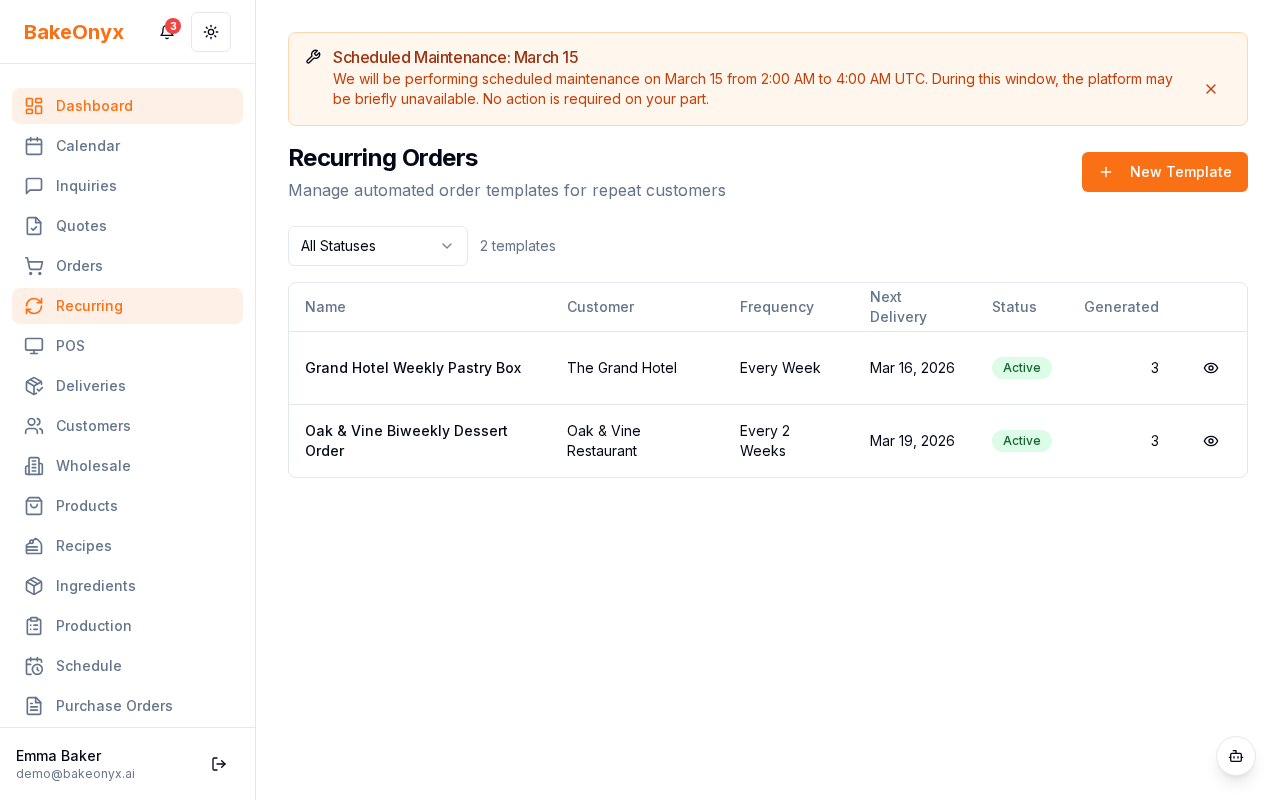Image resolution: width=1280 pixels, height=800 pixels.
Task: Navigate to the POS screen
Action: coord(70,346)
